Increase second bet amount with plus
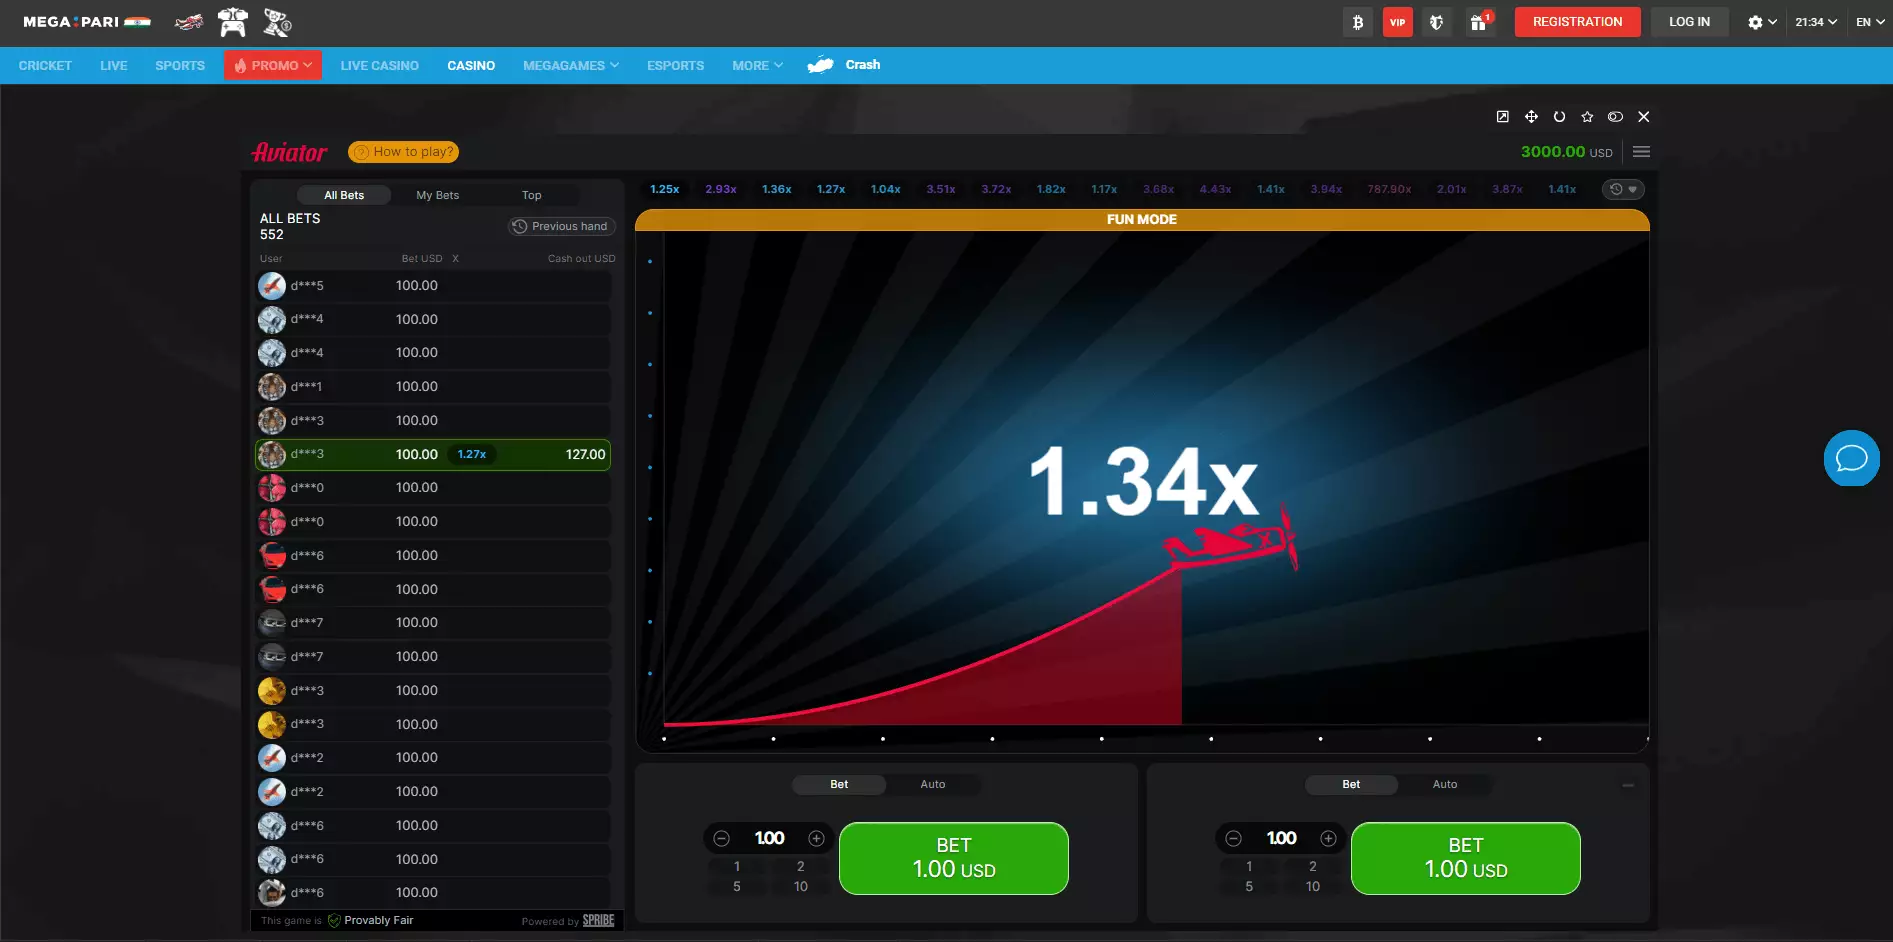 click(1328, 839)
